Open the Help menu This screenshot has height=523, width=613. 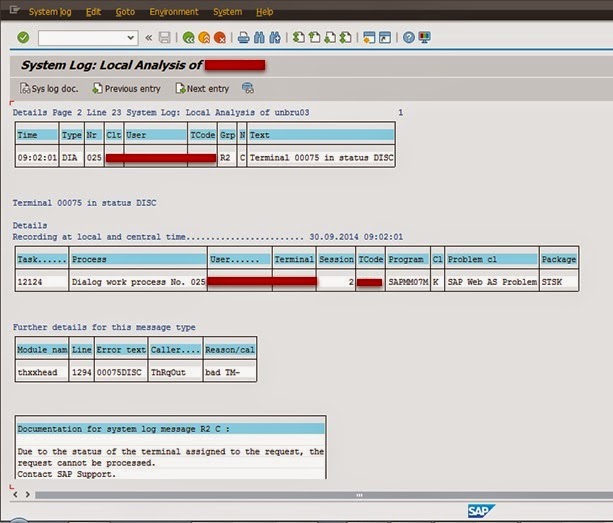265,12
